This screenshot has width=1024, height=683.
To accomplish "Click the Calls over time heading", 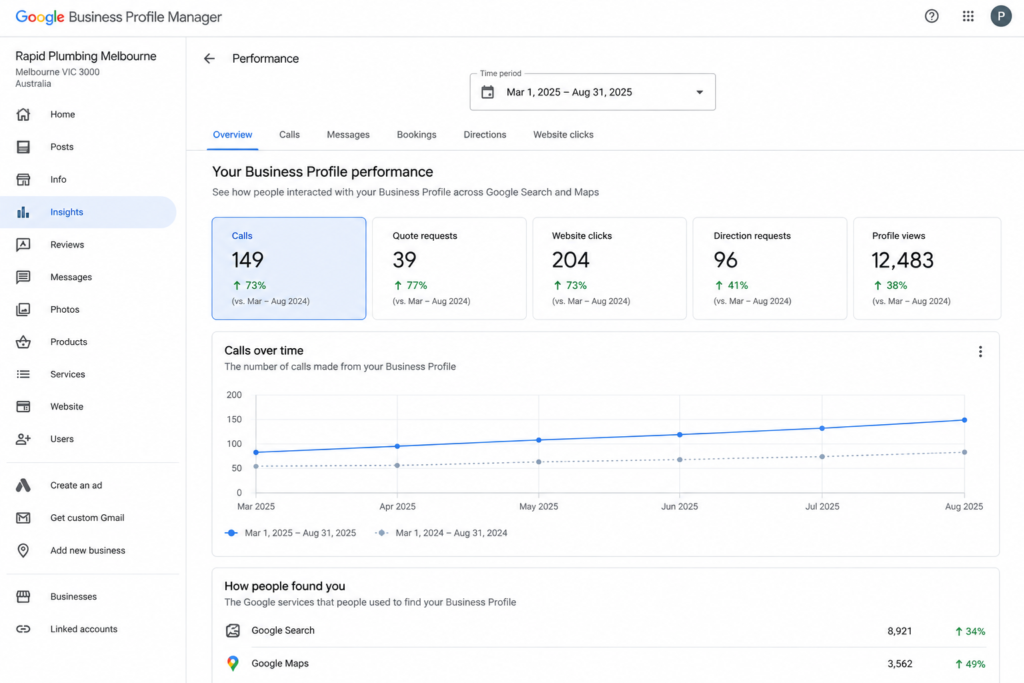I will (264, 351).
